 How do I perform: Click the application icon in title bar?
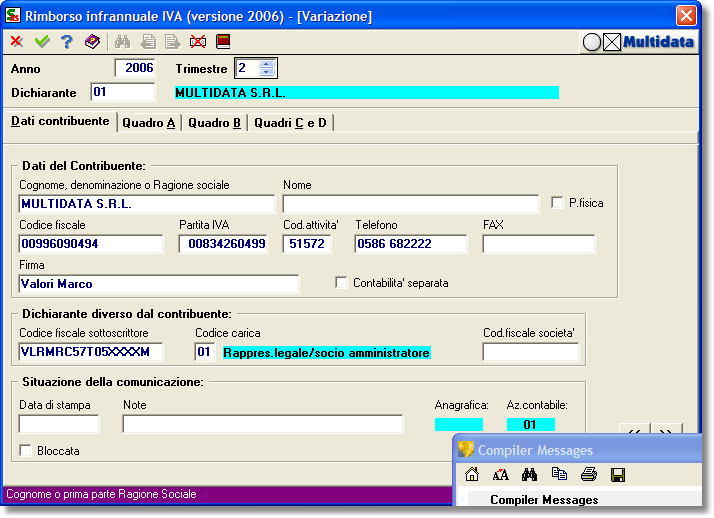(13, 15)
